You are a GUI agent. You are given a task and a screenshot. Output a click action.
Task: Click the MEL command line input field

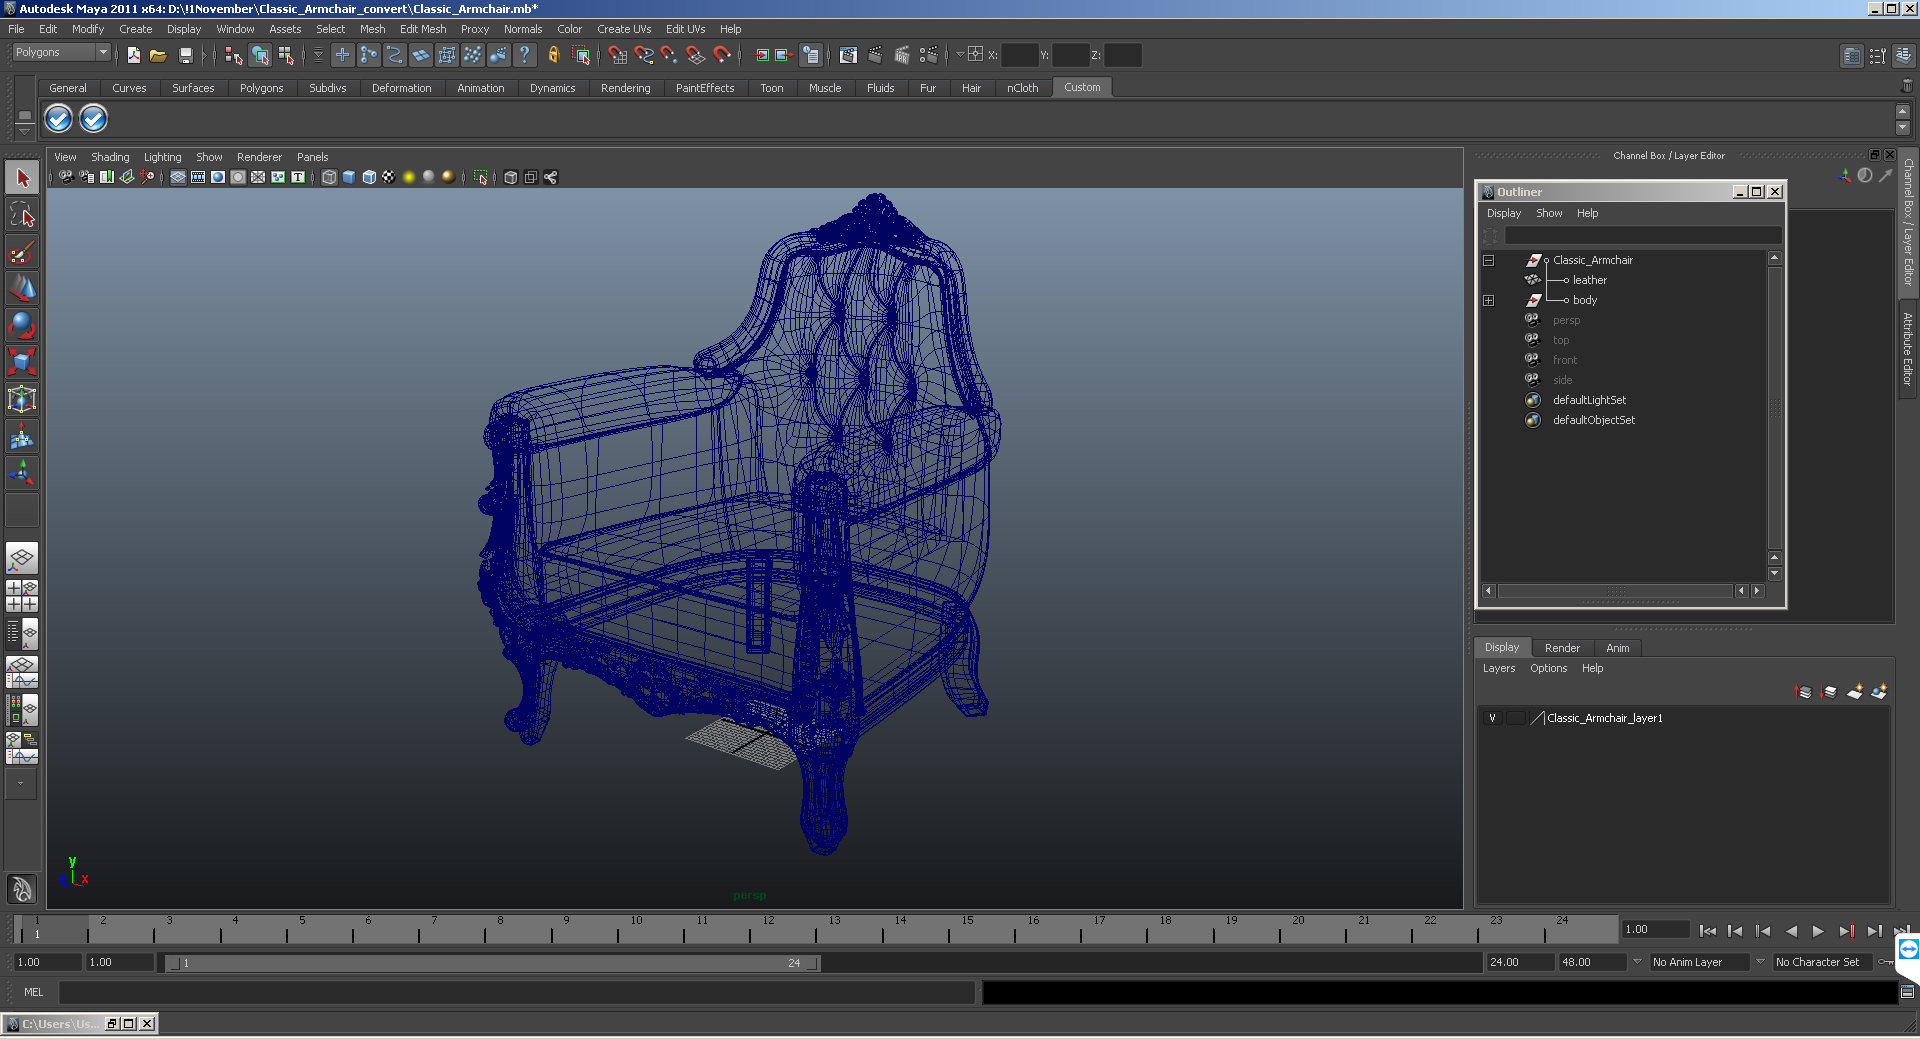[x=517, y=992]
